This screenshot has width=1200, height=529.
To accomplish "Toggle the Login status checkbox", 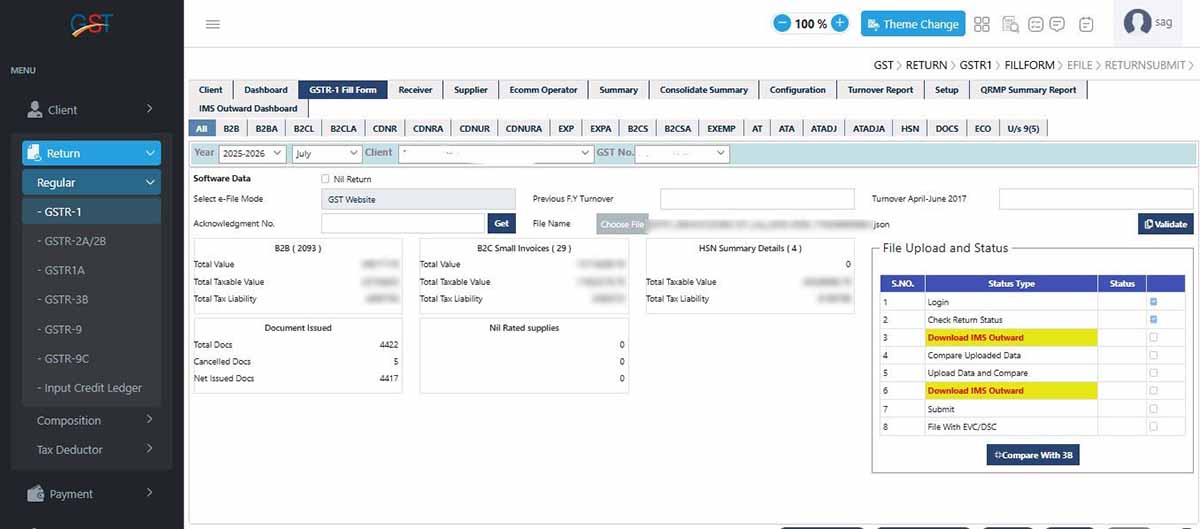I will (x=1154, y=302).
